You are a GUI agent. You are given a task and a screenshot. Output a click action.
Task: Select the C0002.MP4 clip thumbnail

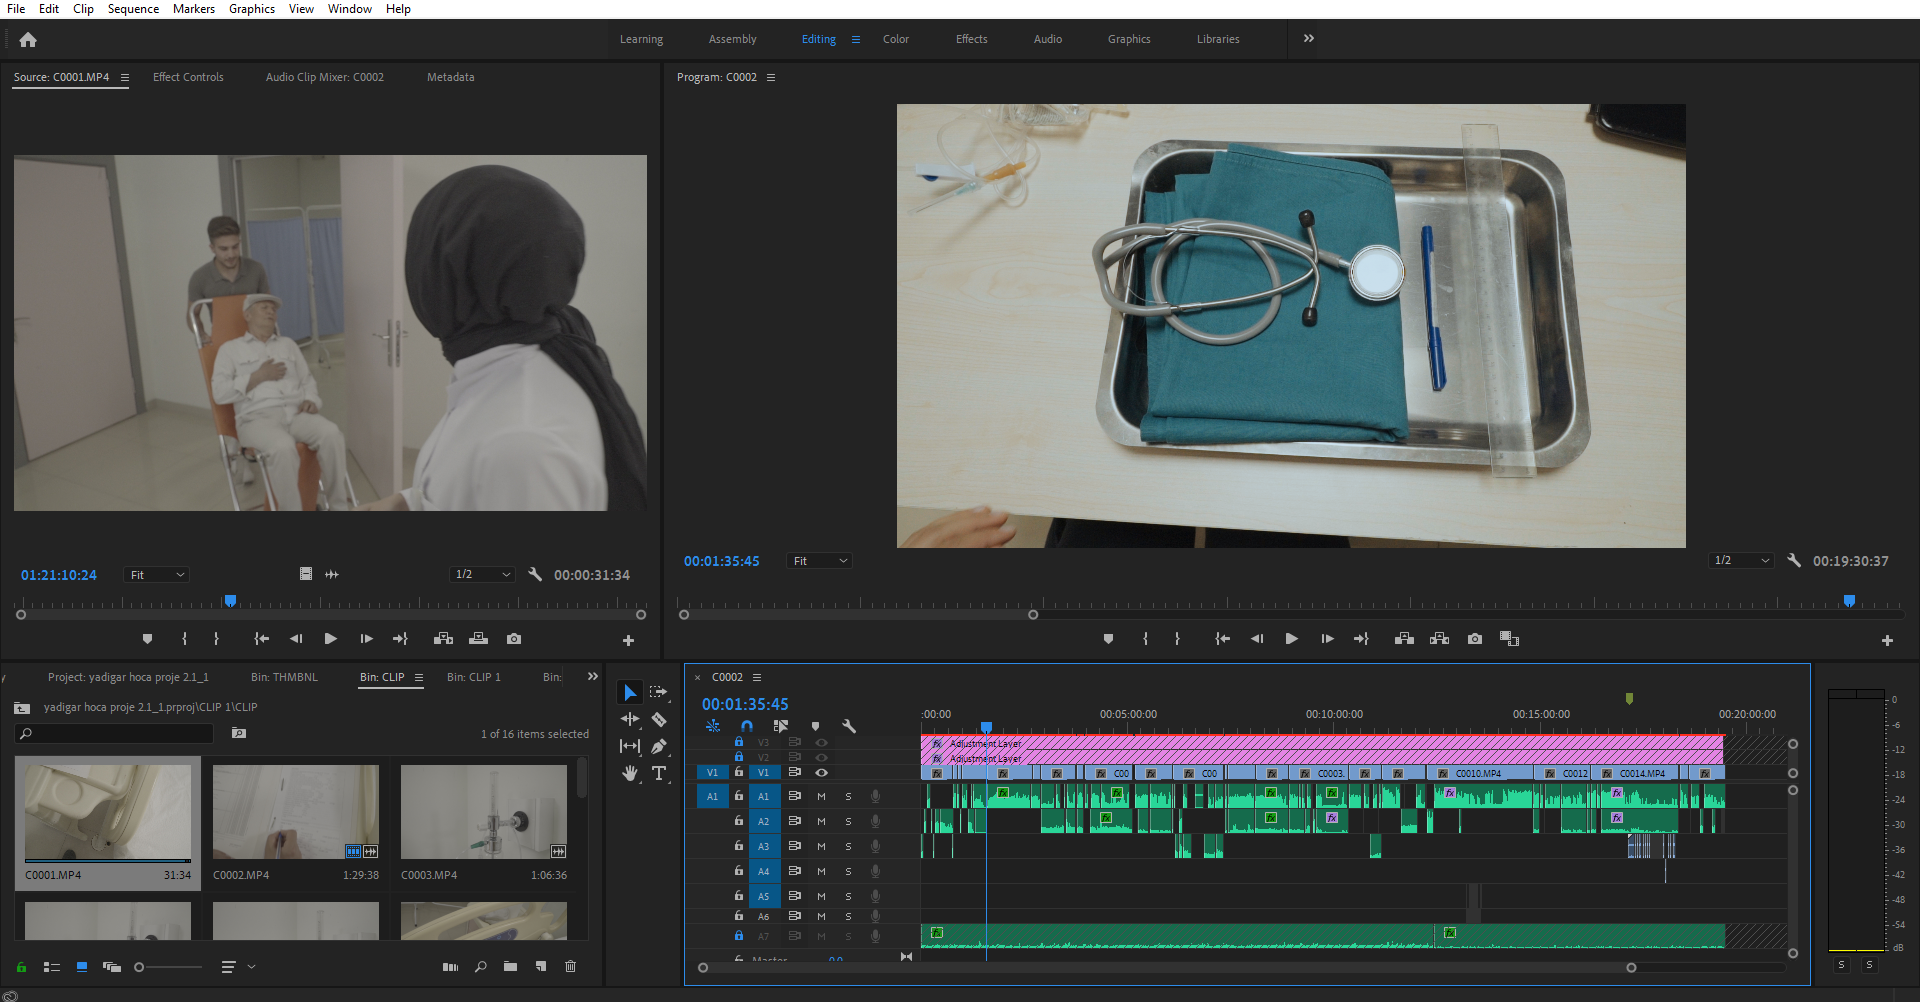(x=296, y=812)
